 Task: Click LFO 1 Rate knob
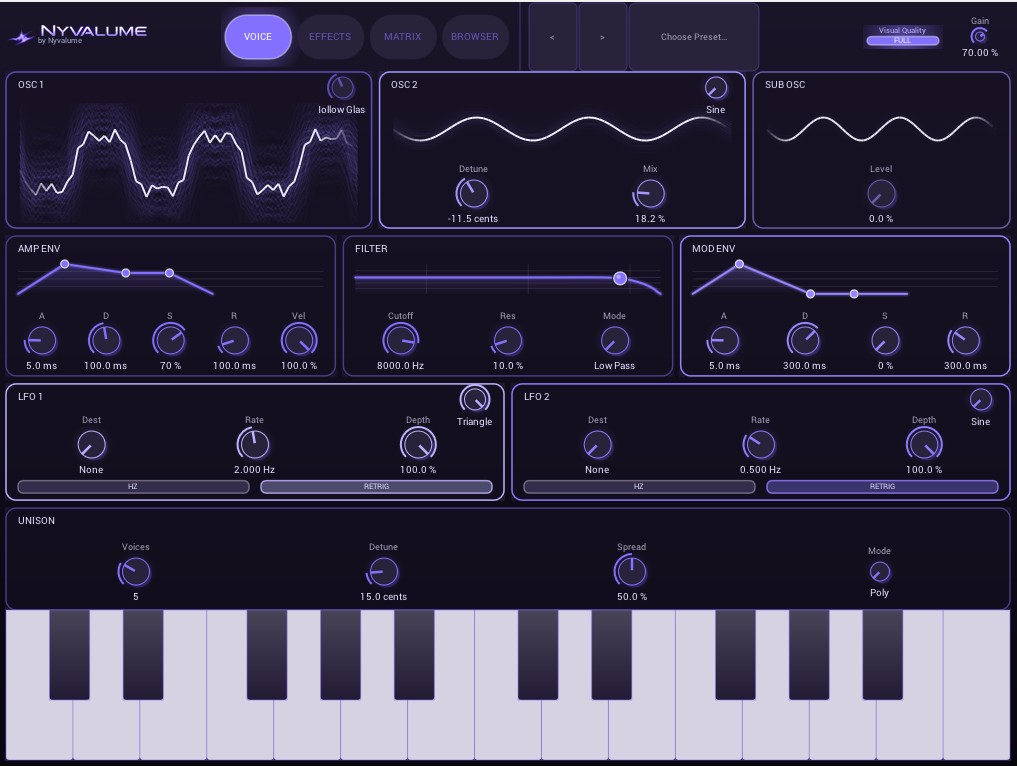pos(254,444)
